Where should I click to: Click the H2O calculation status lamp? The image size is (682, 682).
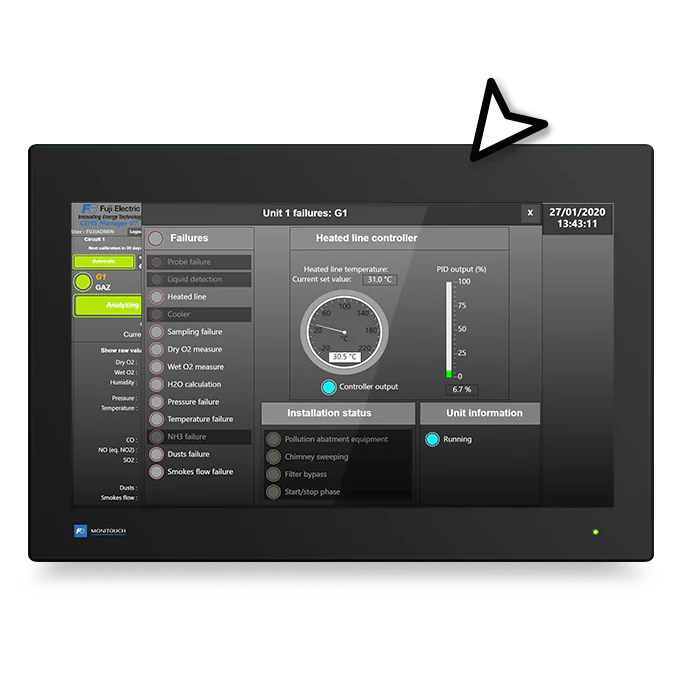(x=157, y=384)
